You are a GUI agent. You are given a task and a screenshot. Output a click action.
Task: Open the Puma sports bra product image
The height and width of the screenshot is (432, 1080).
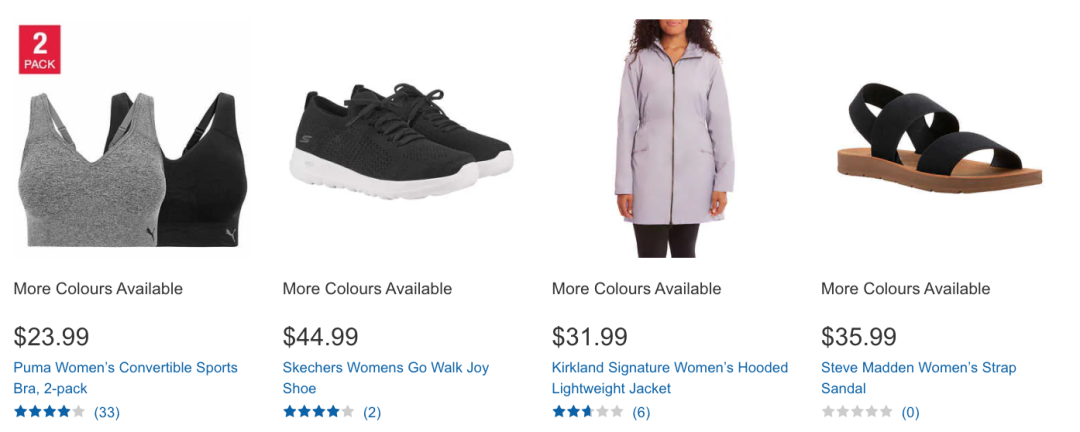coord(130,165)
